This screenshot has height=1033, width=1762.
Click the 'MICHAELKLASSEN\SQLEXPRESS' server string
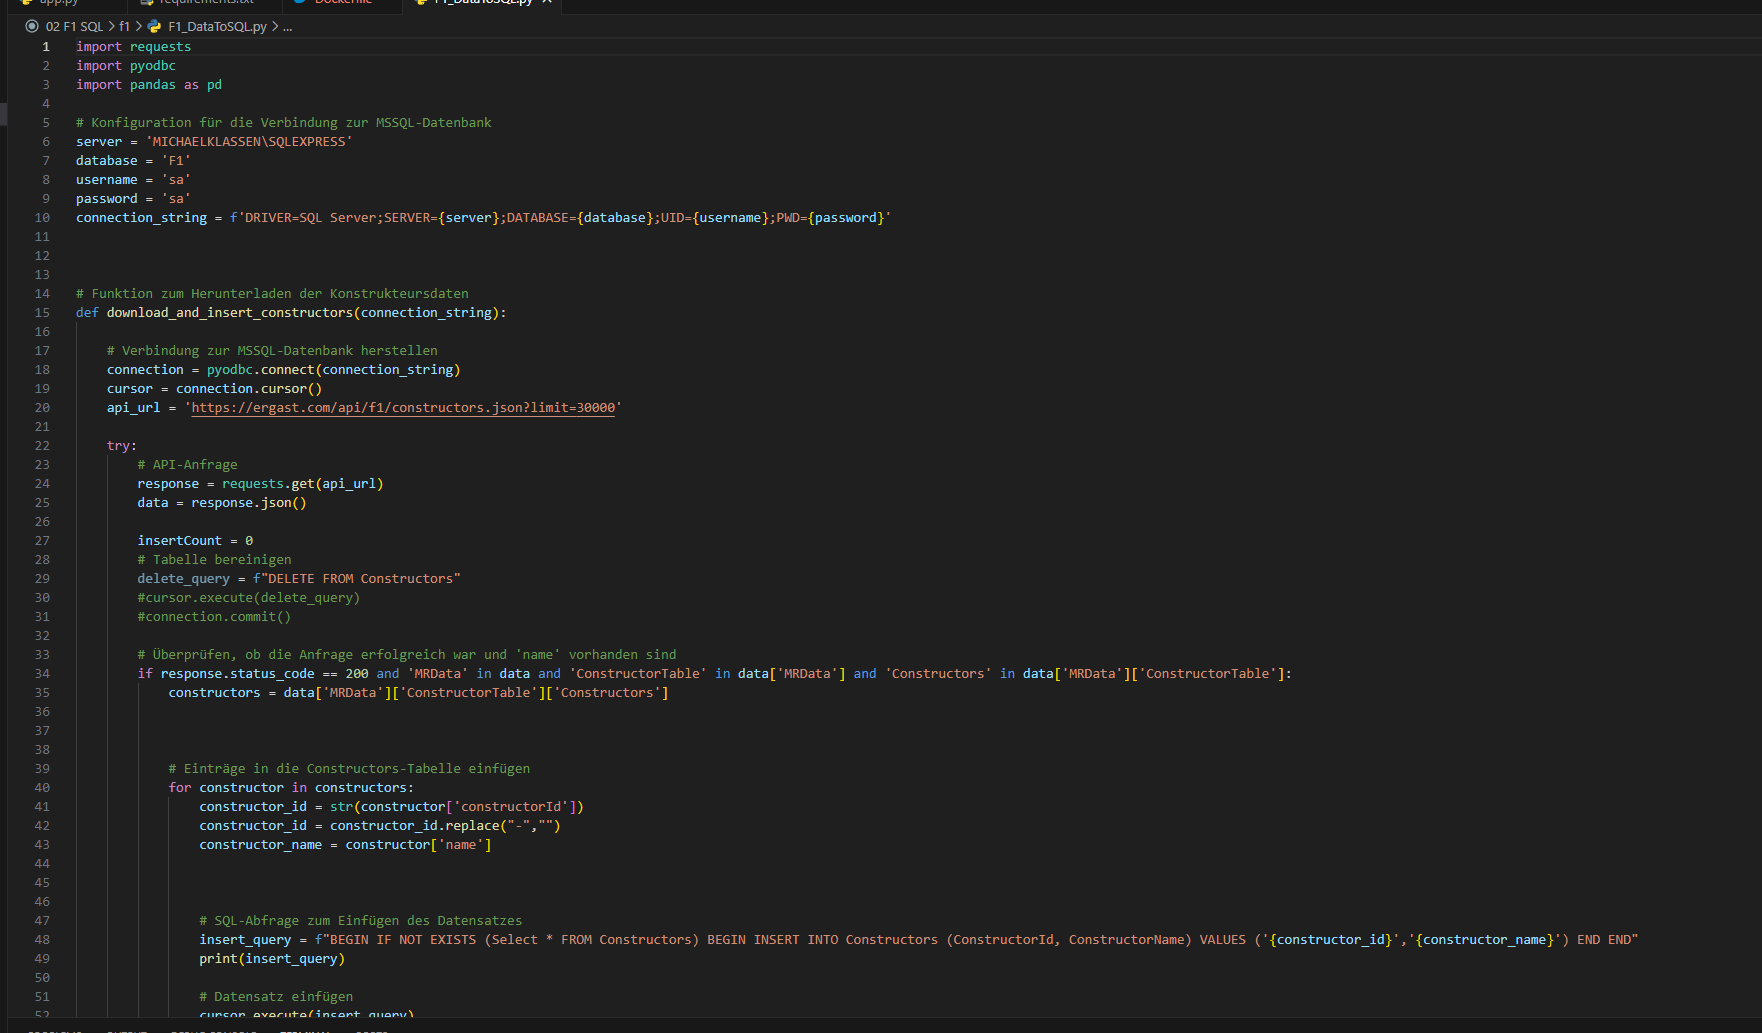249,142
